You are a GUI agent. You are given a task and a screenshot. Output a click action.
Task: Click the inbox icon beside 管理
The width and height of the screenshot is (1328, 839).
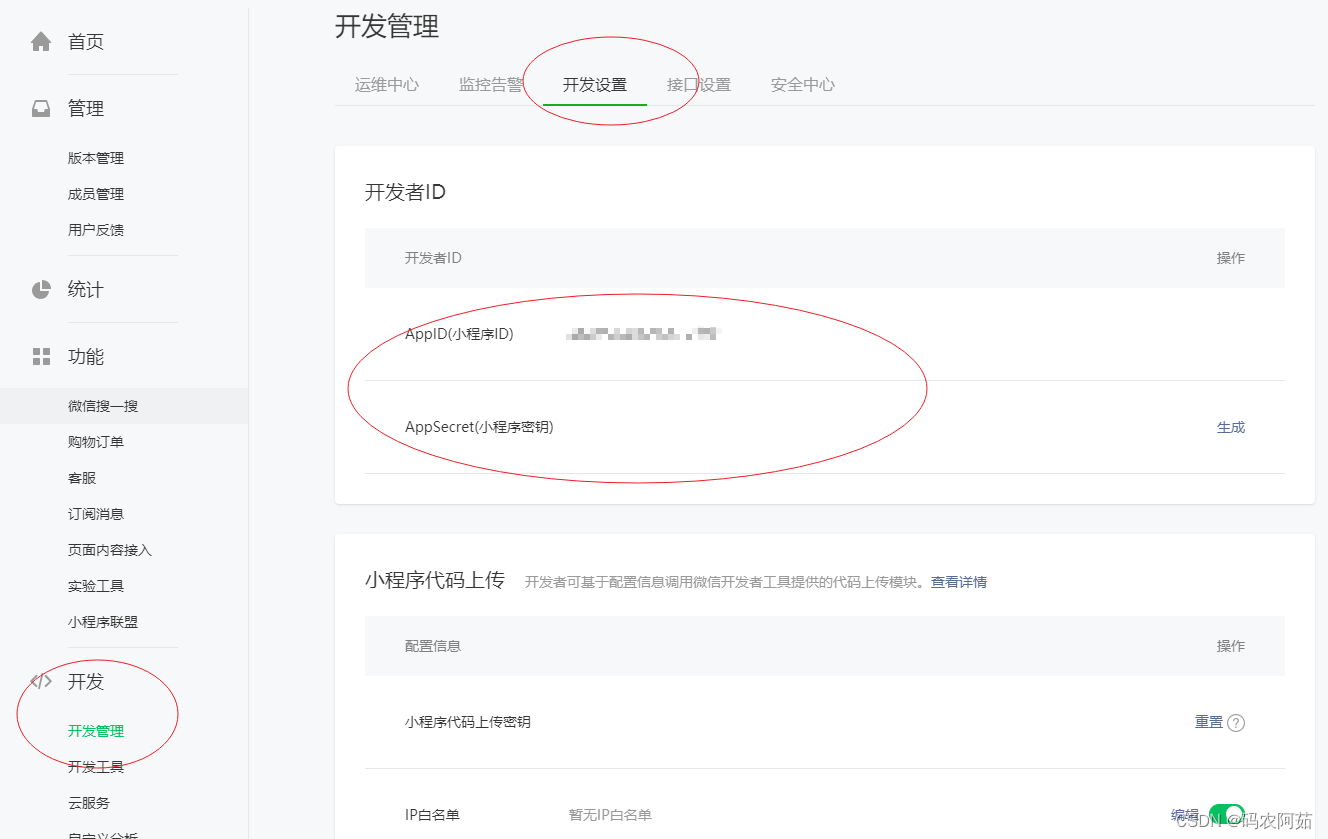41,108
